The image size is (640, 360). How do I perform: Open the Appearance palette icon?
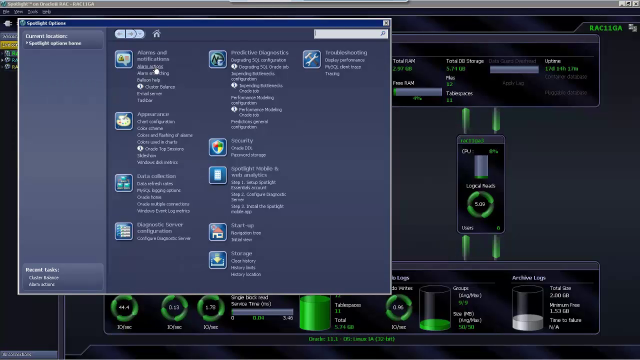[123, 121]
